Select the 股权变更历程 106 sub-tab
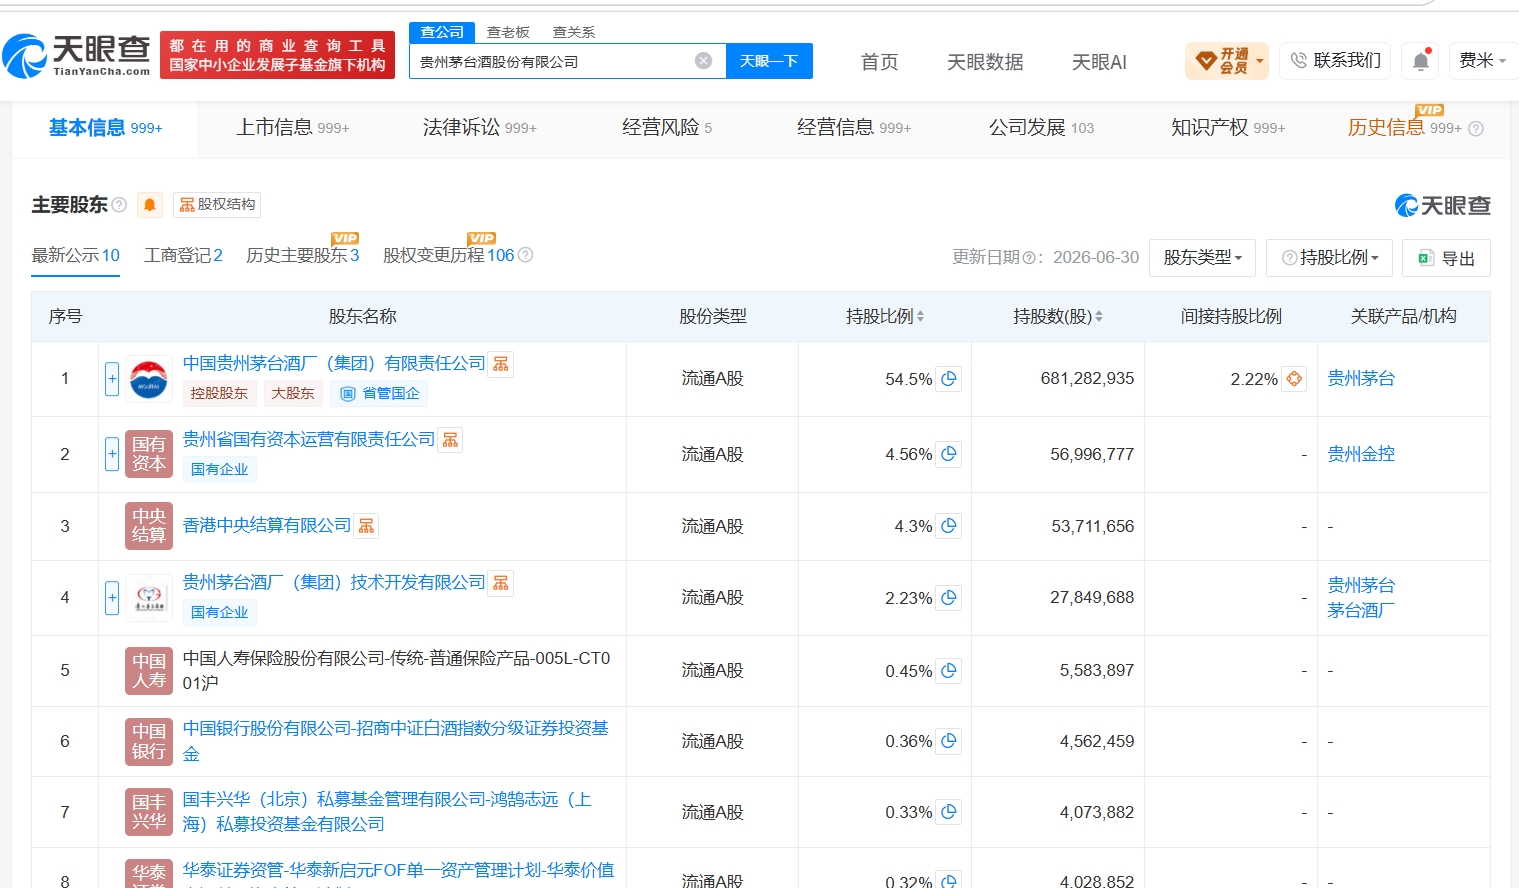Screen dimensions: 1519x888 pos(448,256)
